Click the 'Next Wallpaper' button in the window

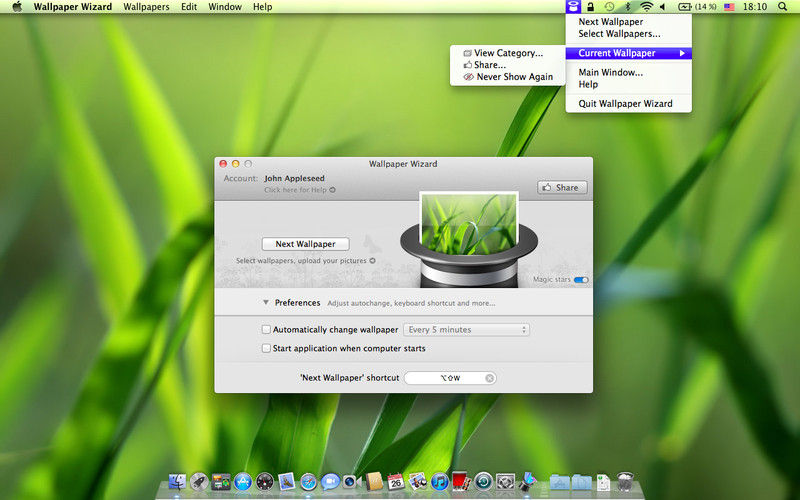(306, 244)
